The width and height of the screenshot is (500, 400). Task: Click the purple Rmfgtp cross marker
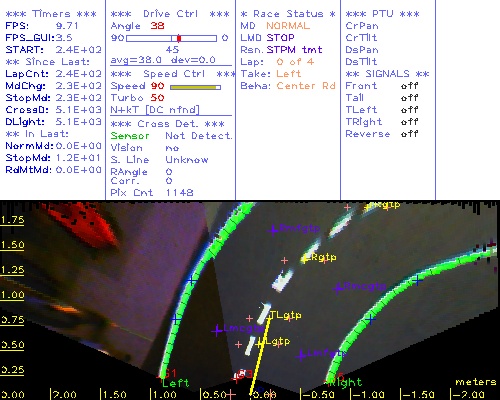point(273,230)
